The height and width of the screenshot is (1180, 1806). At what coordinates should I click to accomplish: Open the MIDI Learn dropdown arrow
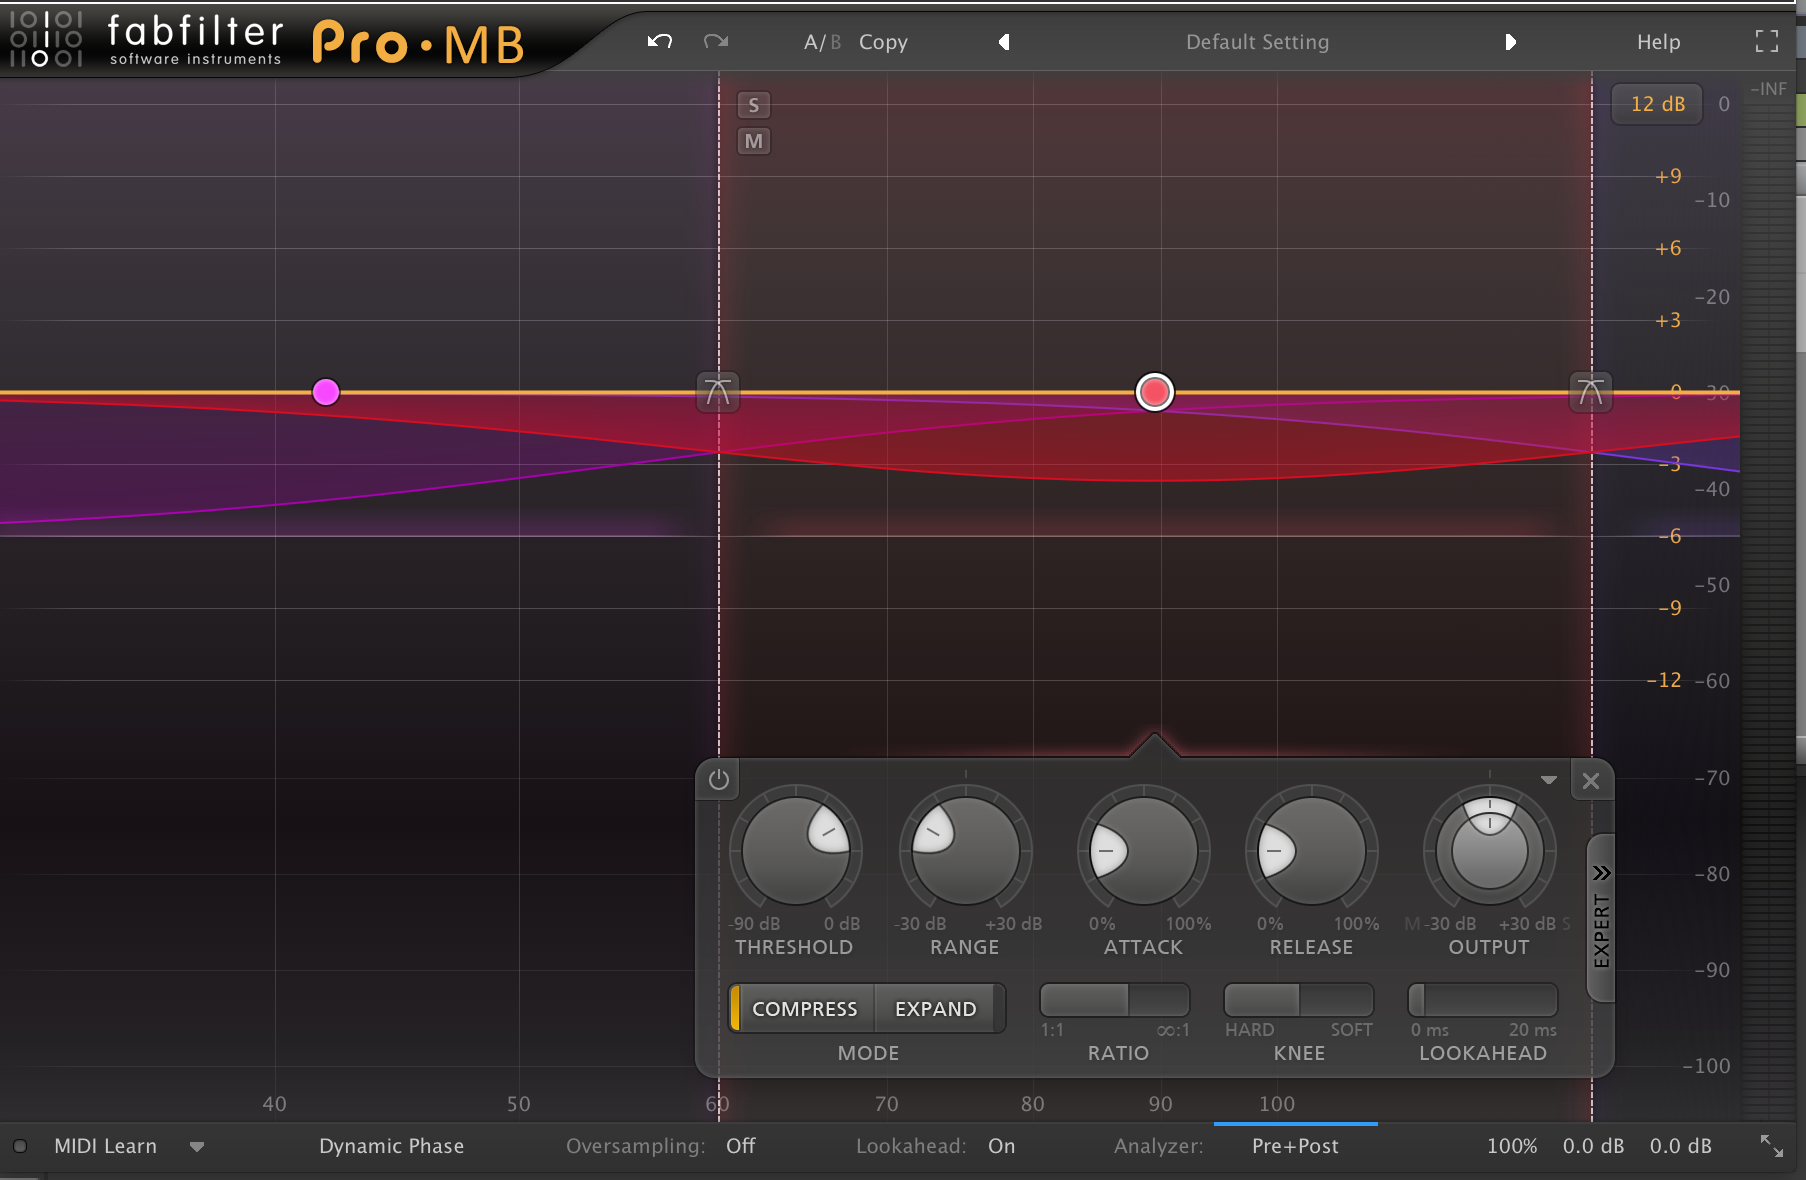click(197, 1147)
